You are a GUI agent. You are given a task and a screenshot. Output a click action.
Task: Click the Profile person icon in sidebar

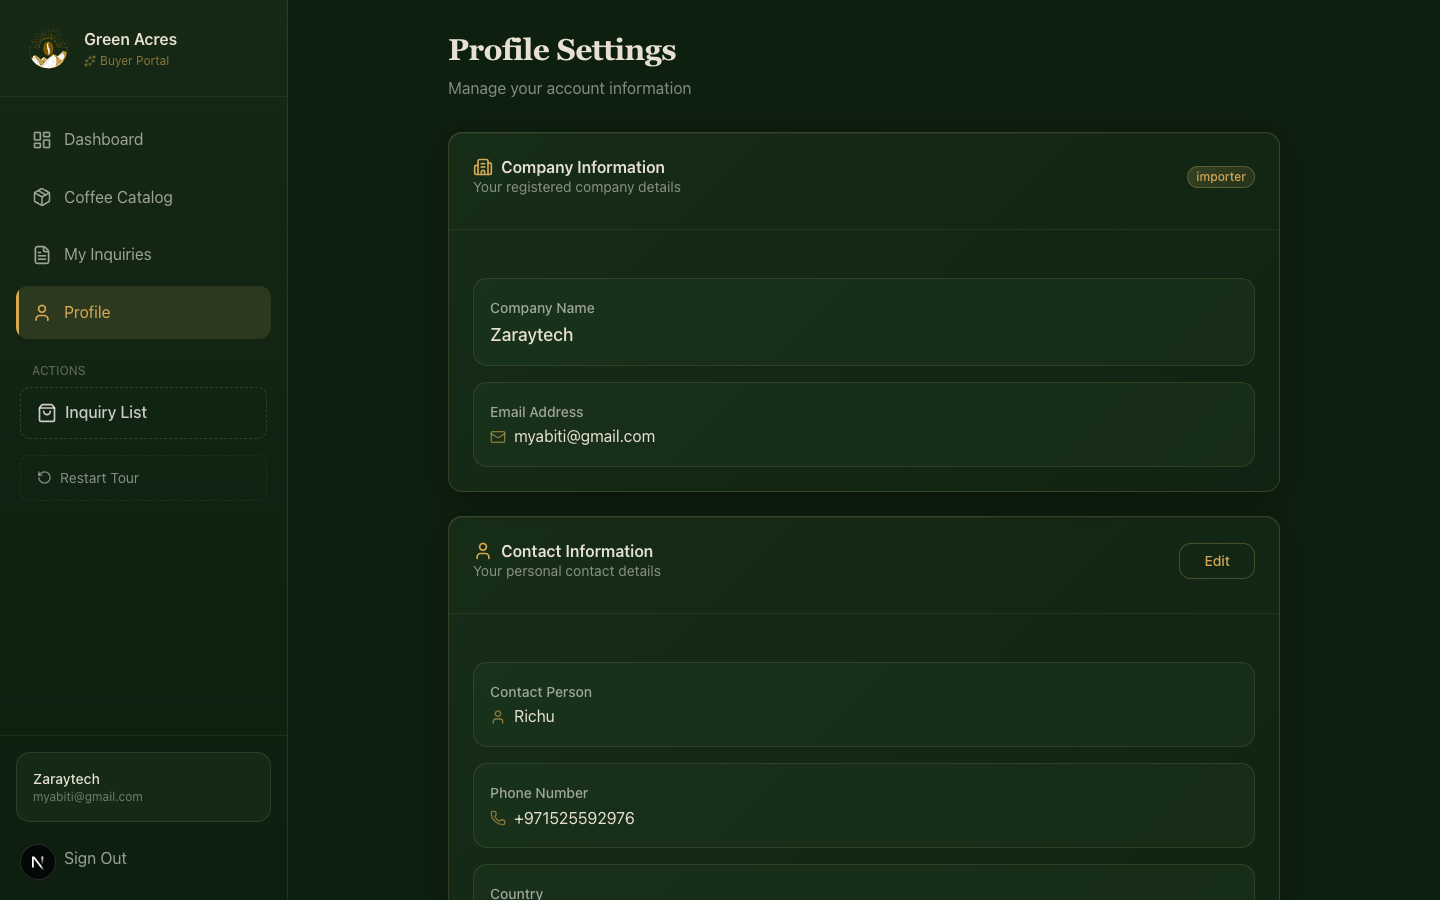click(42, 313)
